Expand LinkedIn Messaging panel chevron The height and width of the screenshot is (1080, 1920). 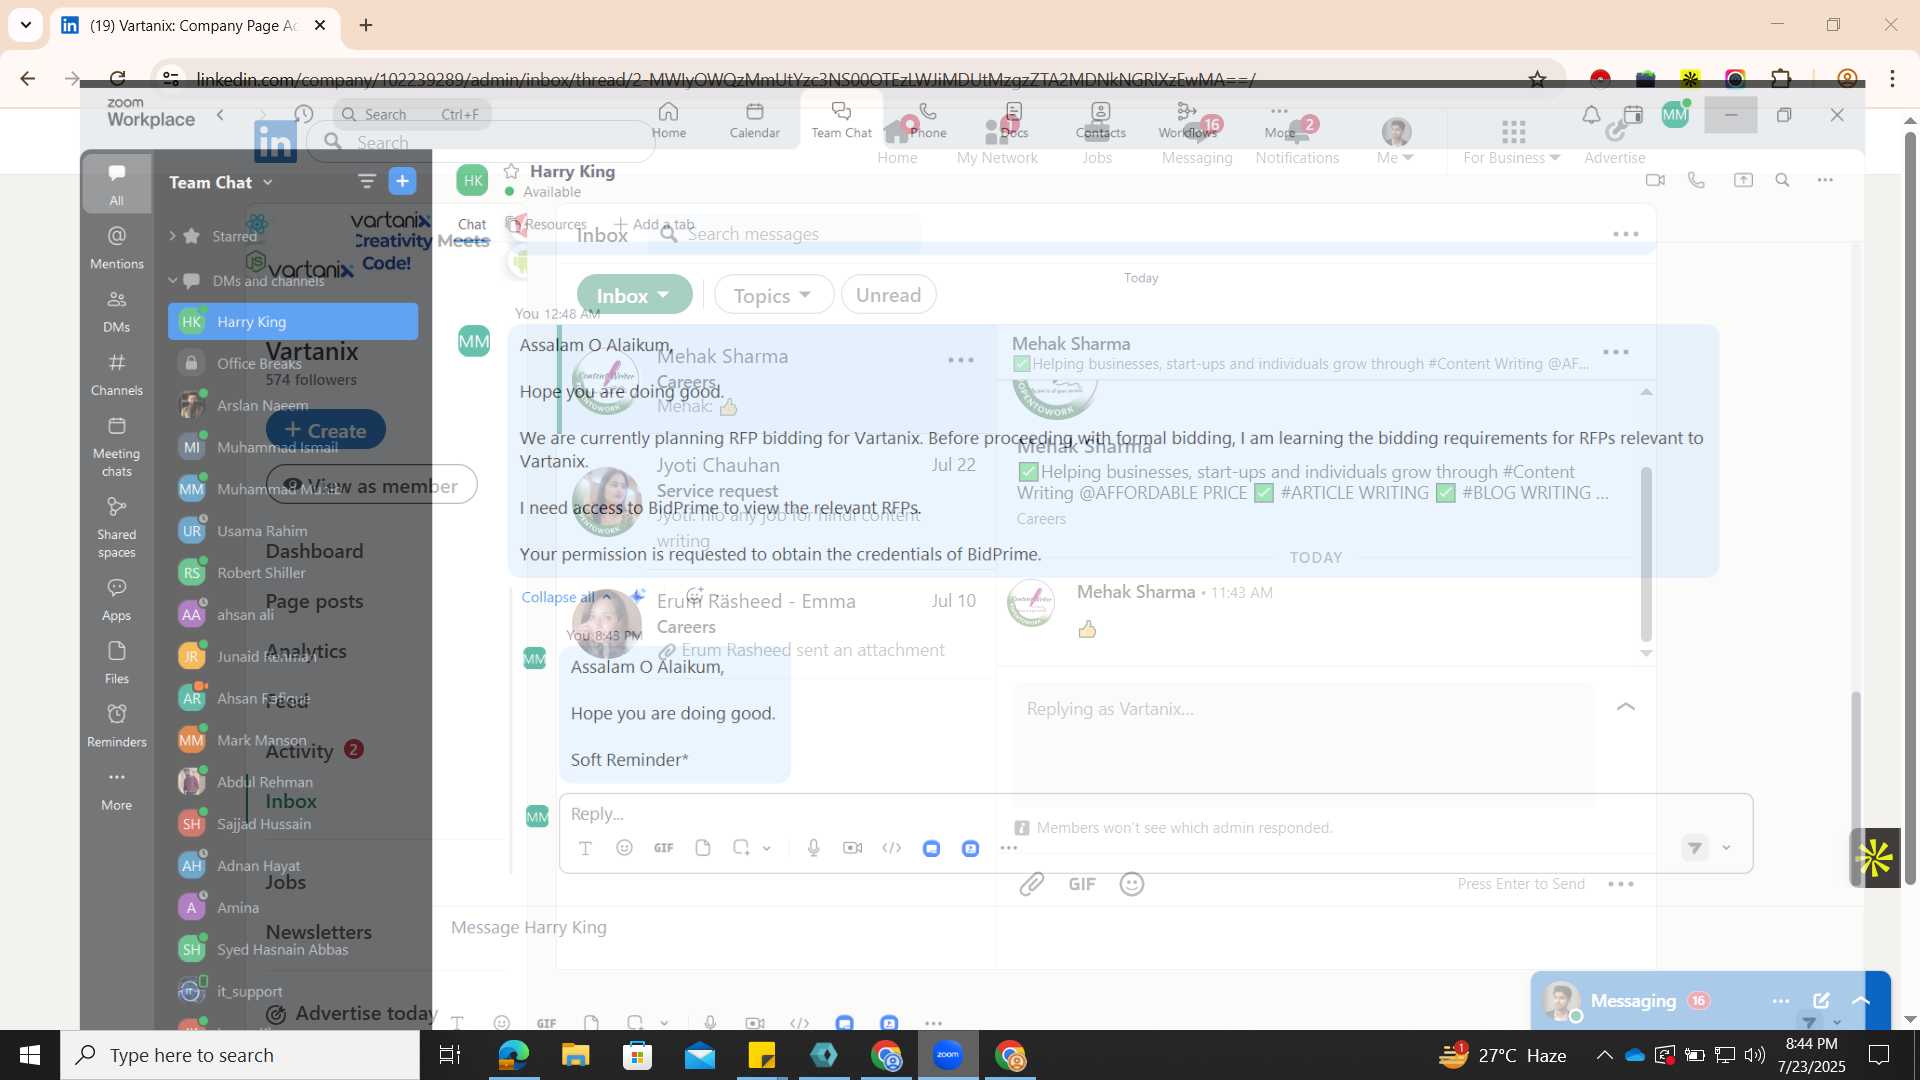[1861, 1000]
